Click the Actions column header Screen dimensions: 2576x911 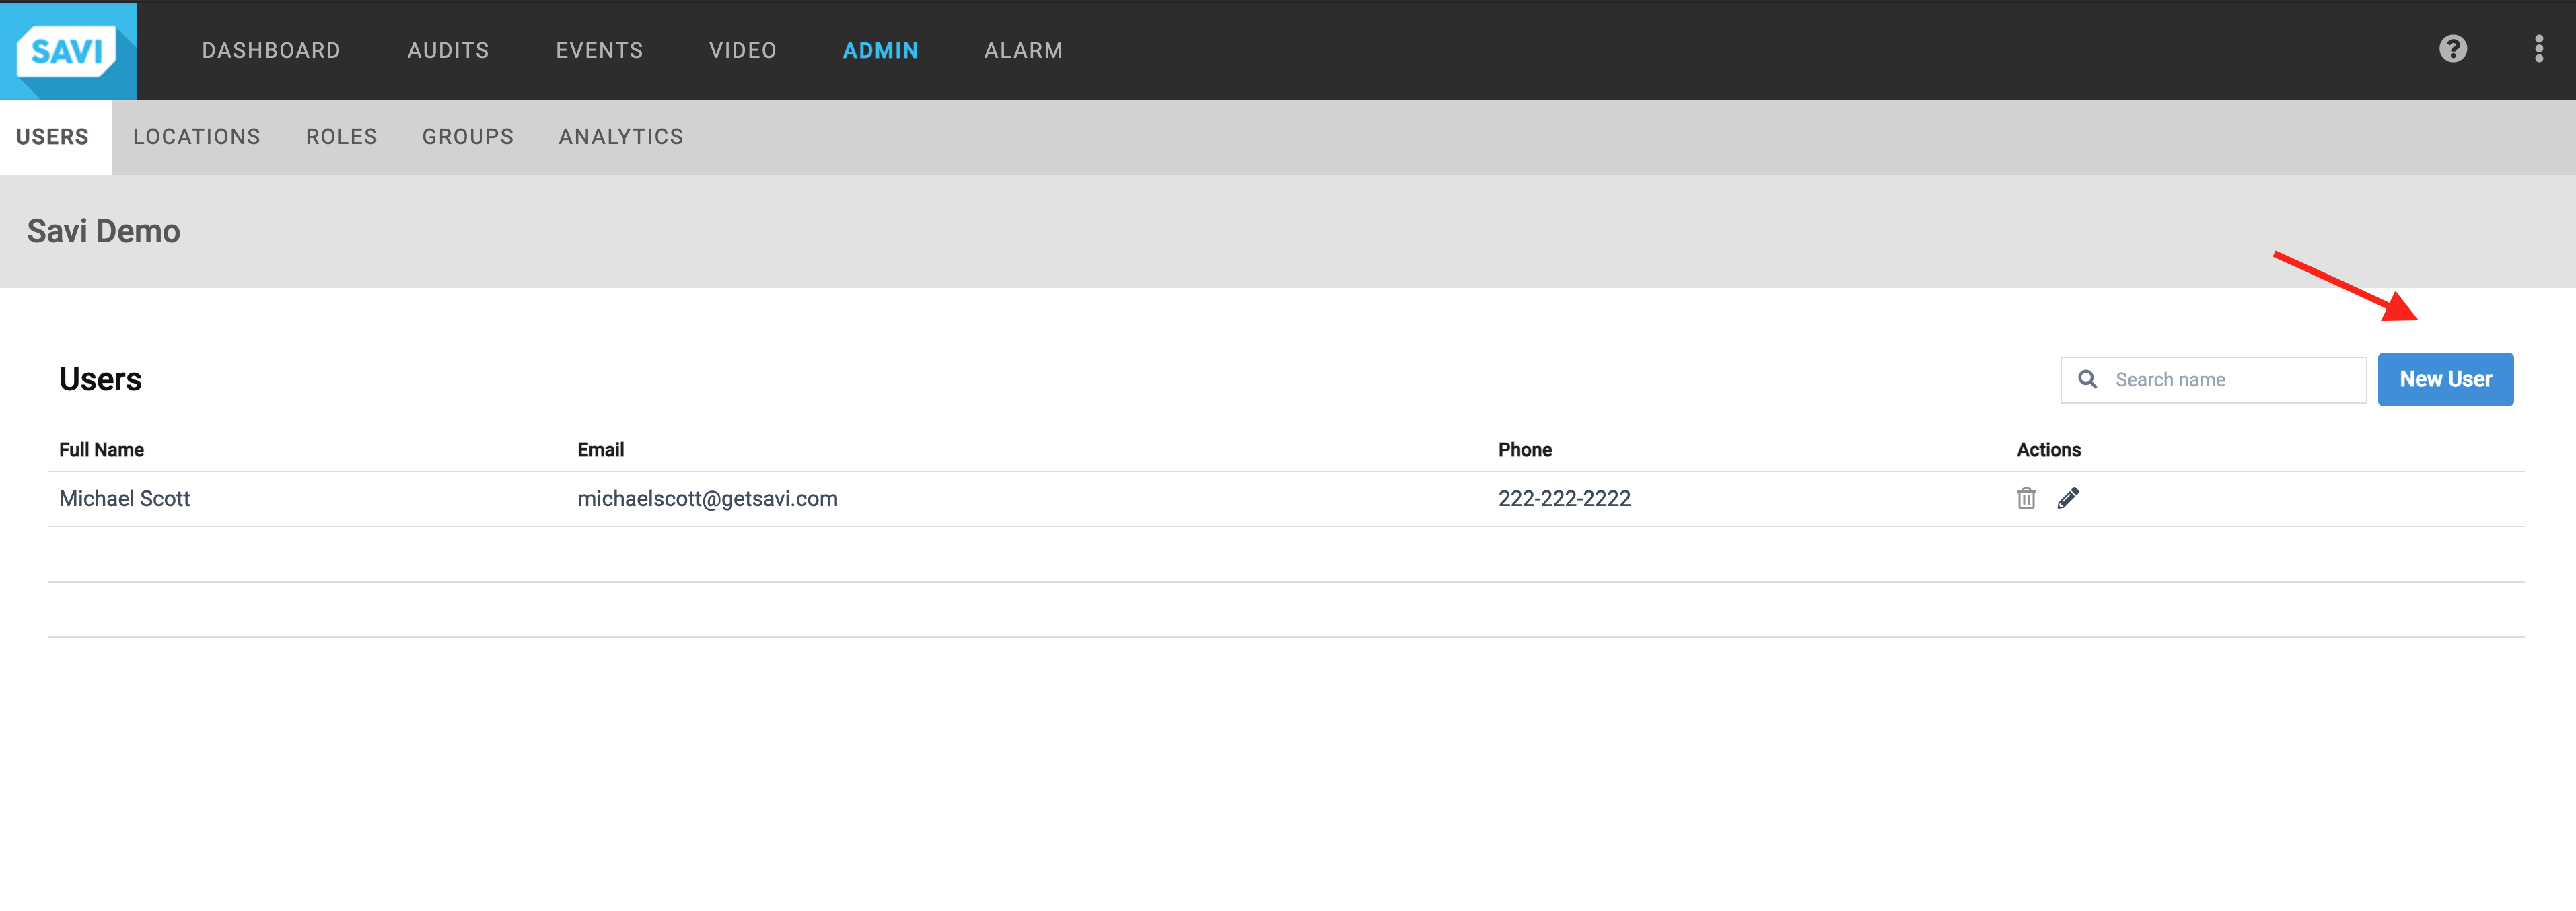click(x=2048, y=450)
